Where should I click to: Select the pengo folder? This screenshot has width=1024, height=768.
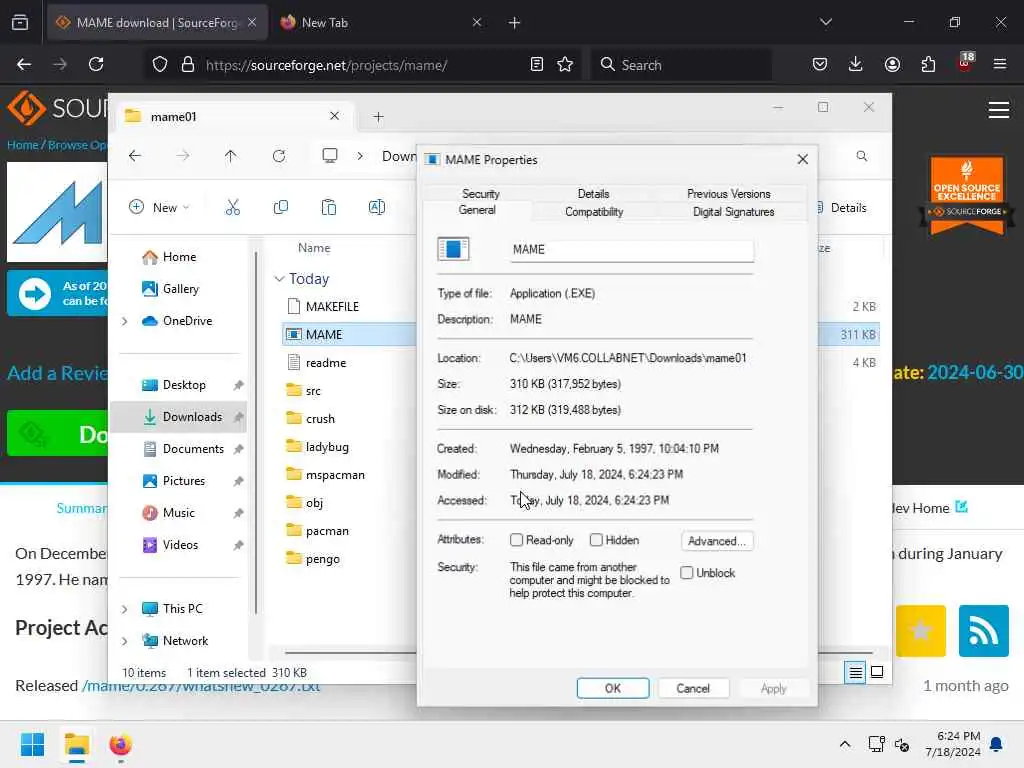click(323, 559)
